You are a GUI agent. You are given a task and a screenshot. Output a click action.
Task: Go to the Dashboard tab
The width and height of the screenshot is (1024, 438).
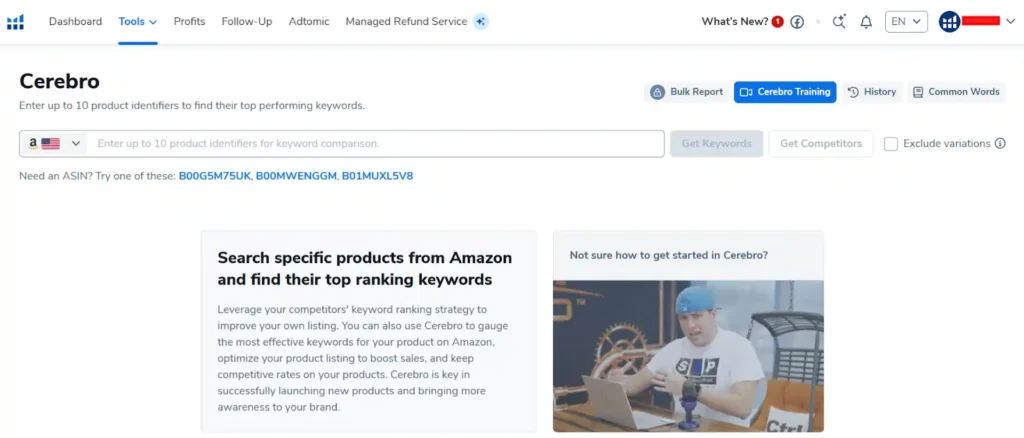click(75, 22)
